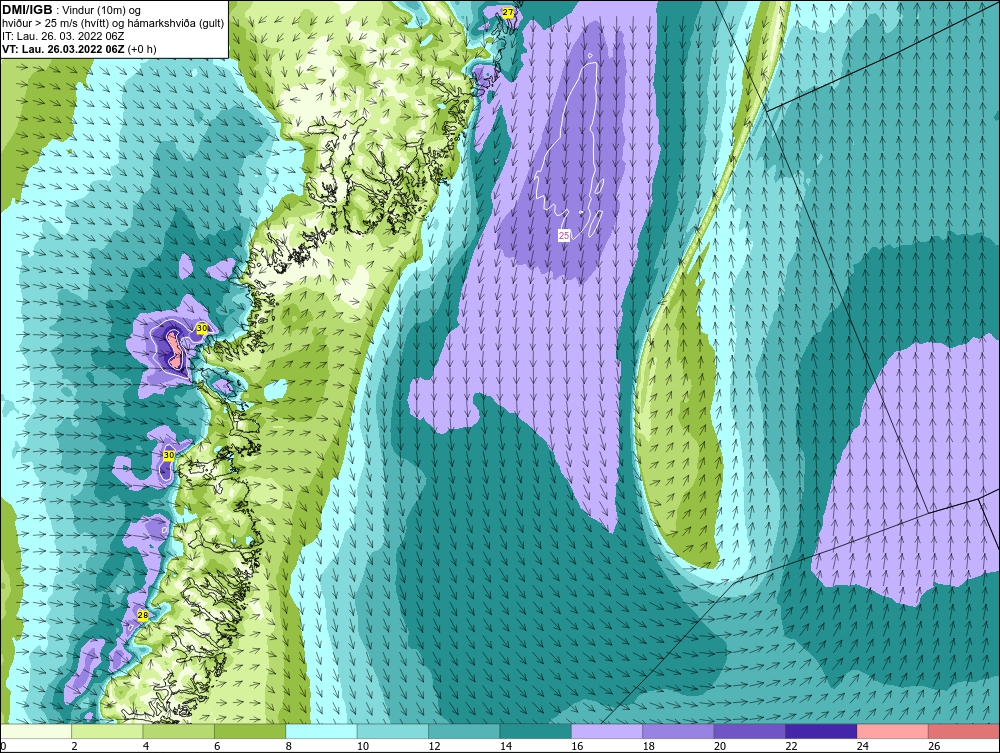The image size is (1000, 753).
Task: Click the 'IT: Lau. 26. 03. 2022 06Z' line
Action: [x=63, y=36]
